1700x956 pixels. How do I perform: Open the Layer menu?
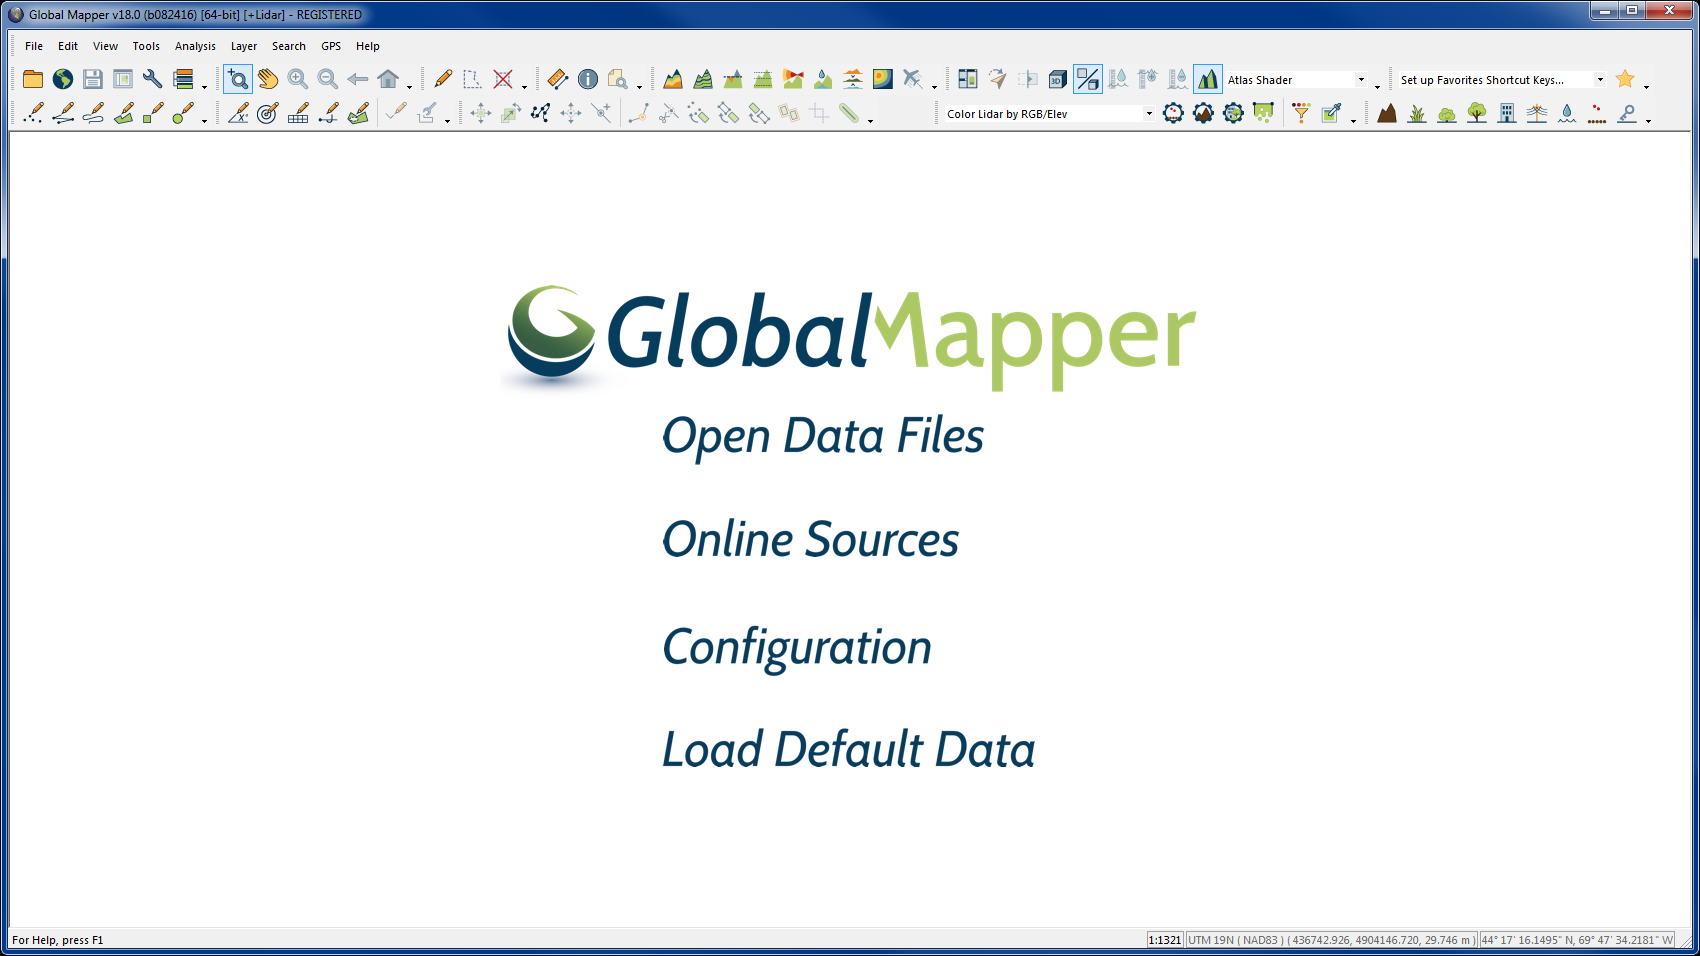tap(244, 46)
